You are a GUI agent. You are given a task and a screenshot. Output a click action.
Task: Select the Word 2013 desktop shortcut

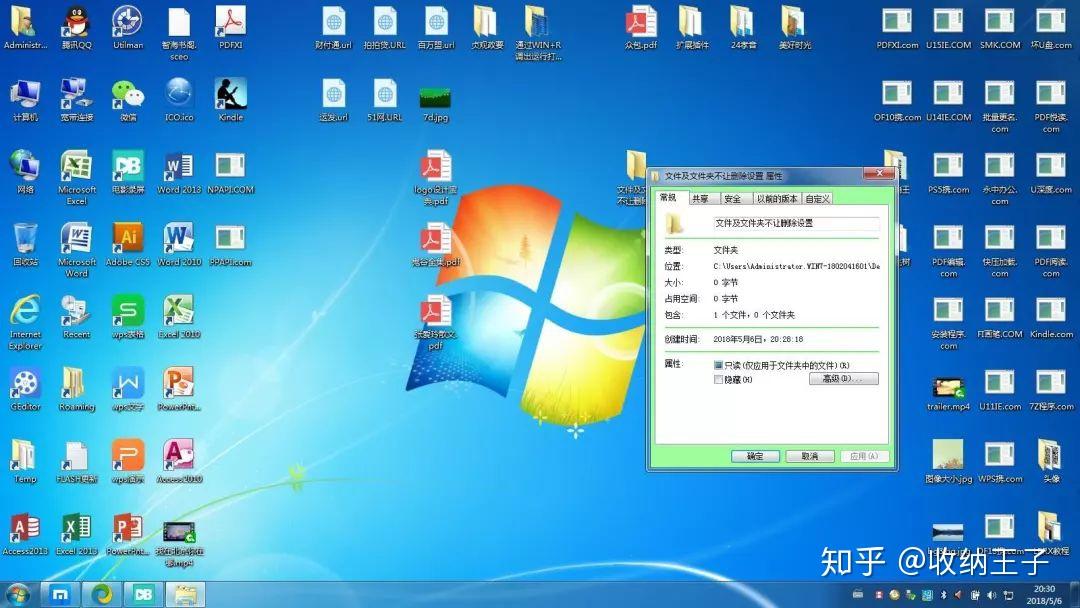pyautogui.click(x=179, y=167)
